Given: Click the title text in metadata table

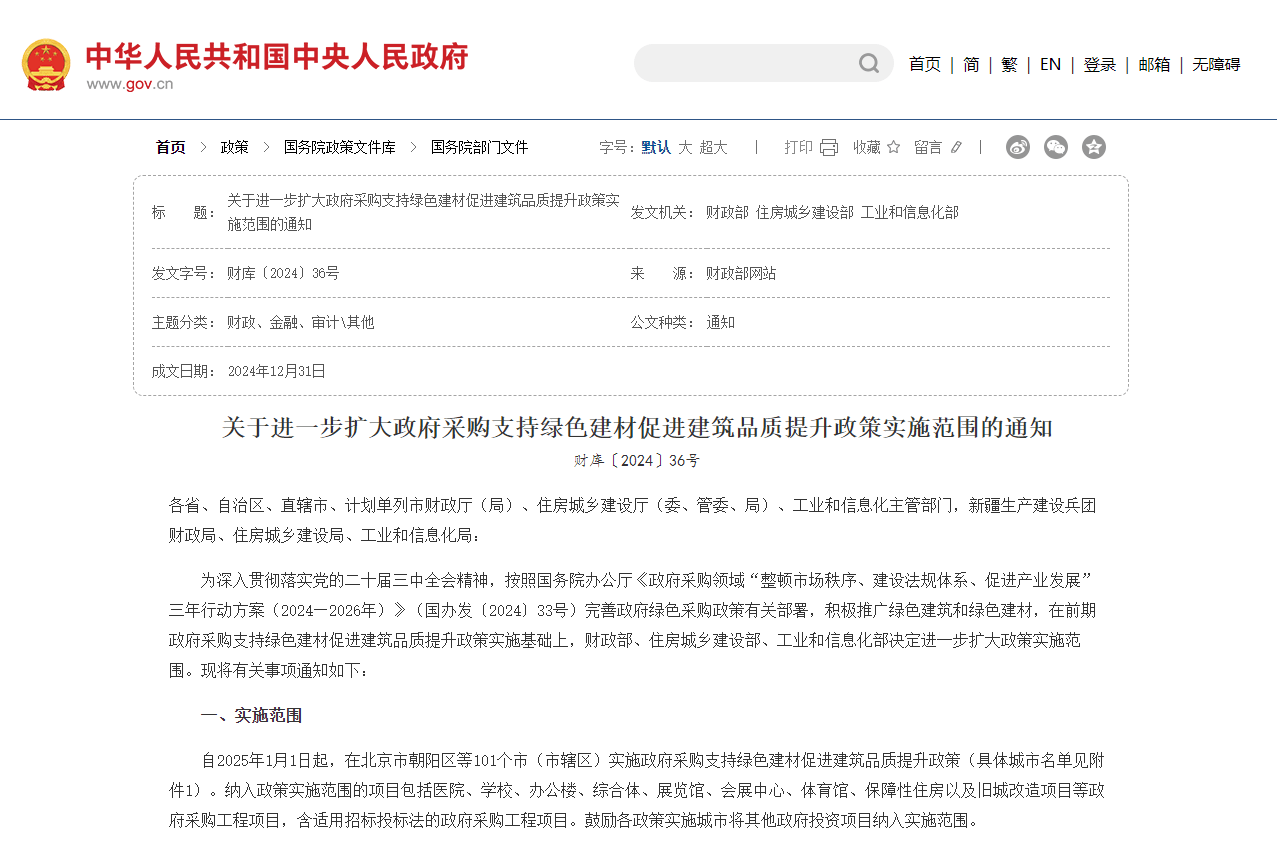Looking at the screenshot, I should pos(423,212).
